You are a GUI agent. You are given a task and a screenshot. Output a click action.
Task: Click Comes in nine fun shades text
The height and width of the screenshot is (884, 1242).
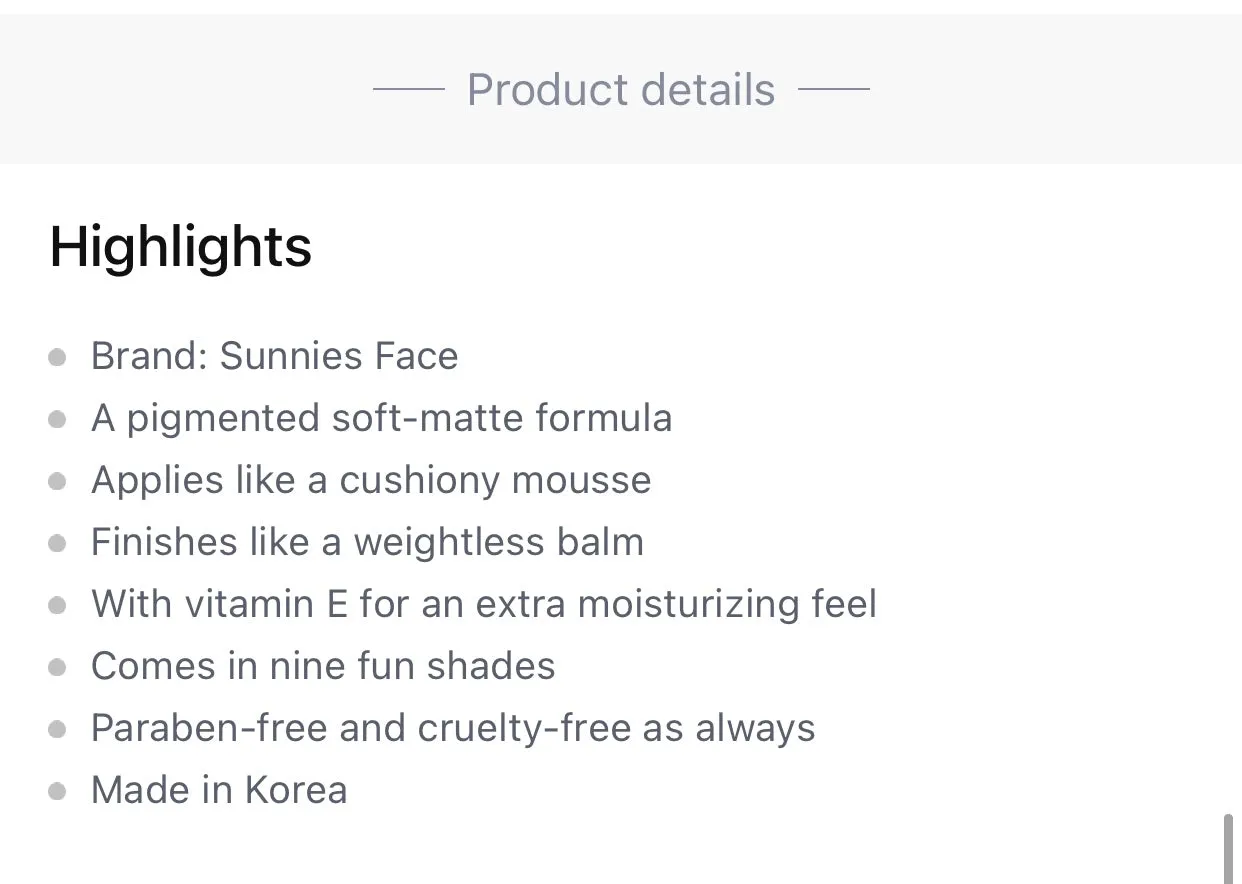pos(323,666)
